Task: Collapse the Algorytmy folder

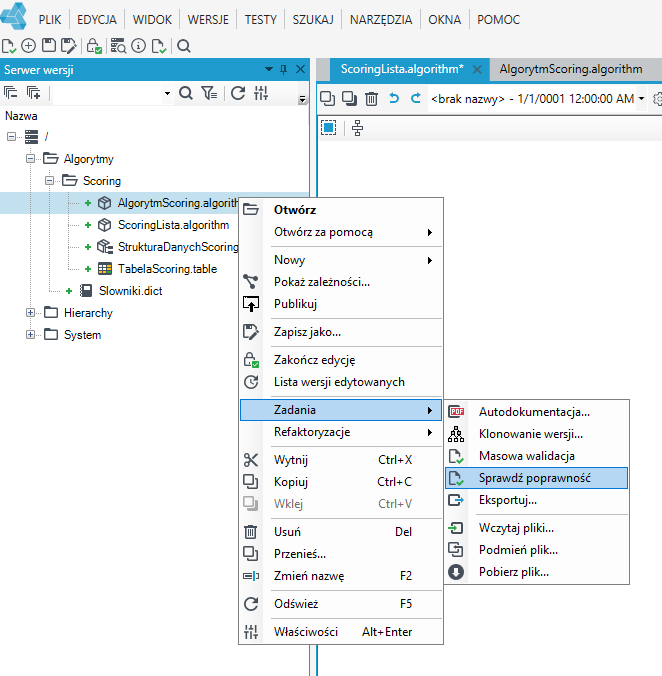Action: click(x=30, y=159)
